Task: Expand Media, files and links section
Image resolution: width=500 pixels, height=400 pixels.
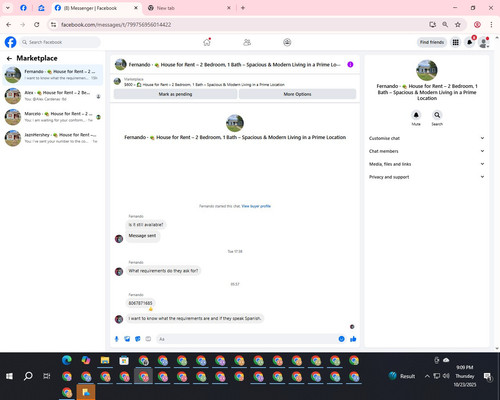Action: 427,164
